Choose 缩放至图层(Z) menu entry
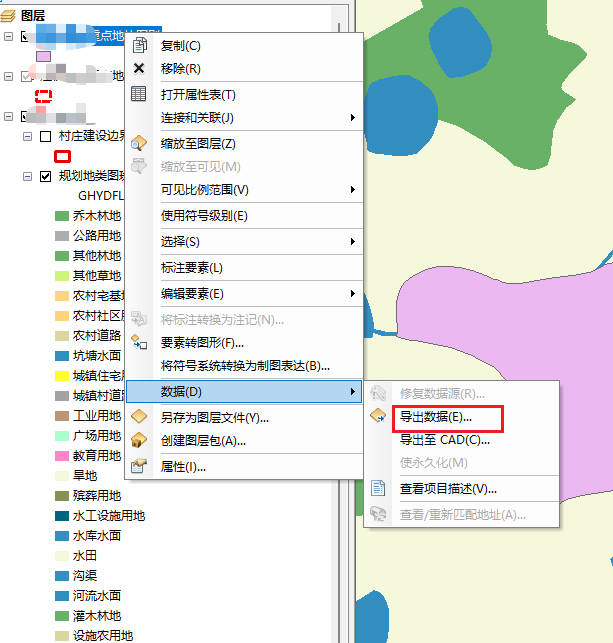This screenshot has height=643, width=613. pyautogui.click(x=198, y=144)
